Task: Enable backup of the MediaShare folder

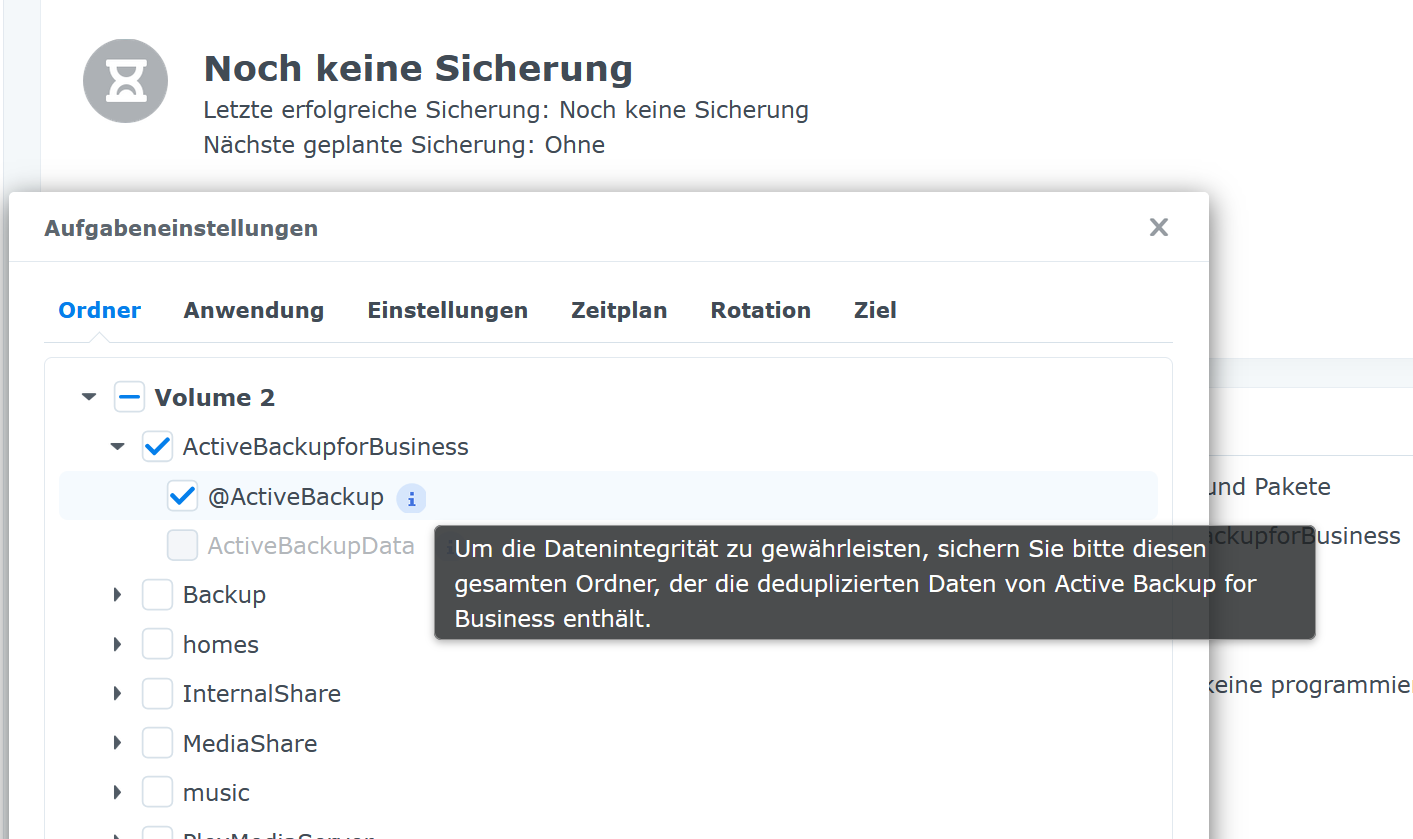Action: tap(157, 742)
